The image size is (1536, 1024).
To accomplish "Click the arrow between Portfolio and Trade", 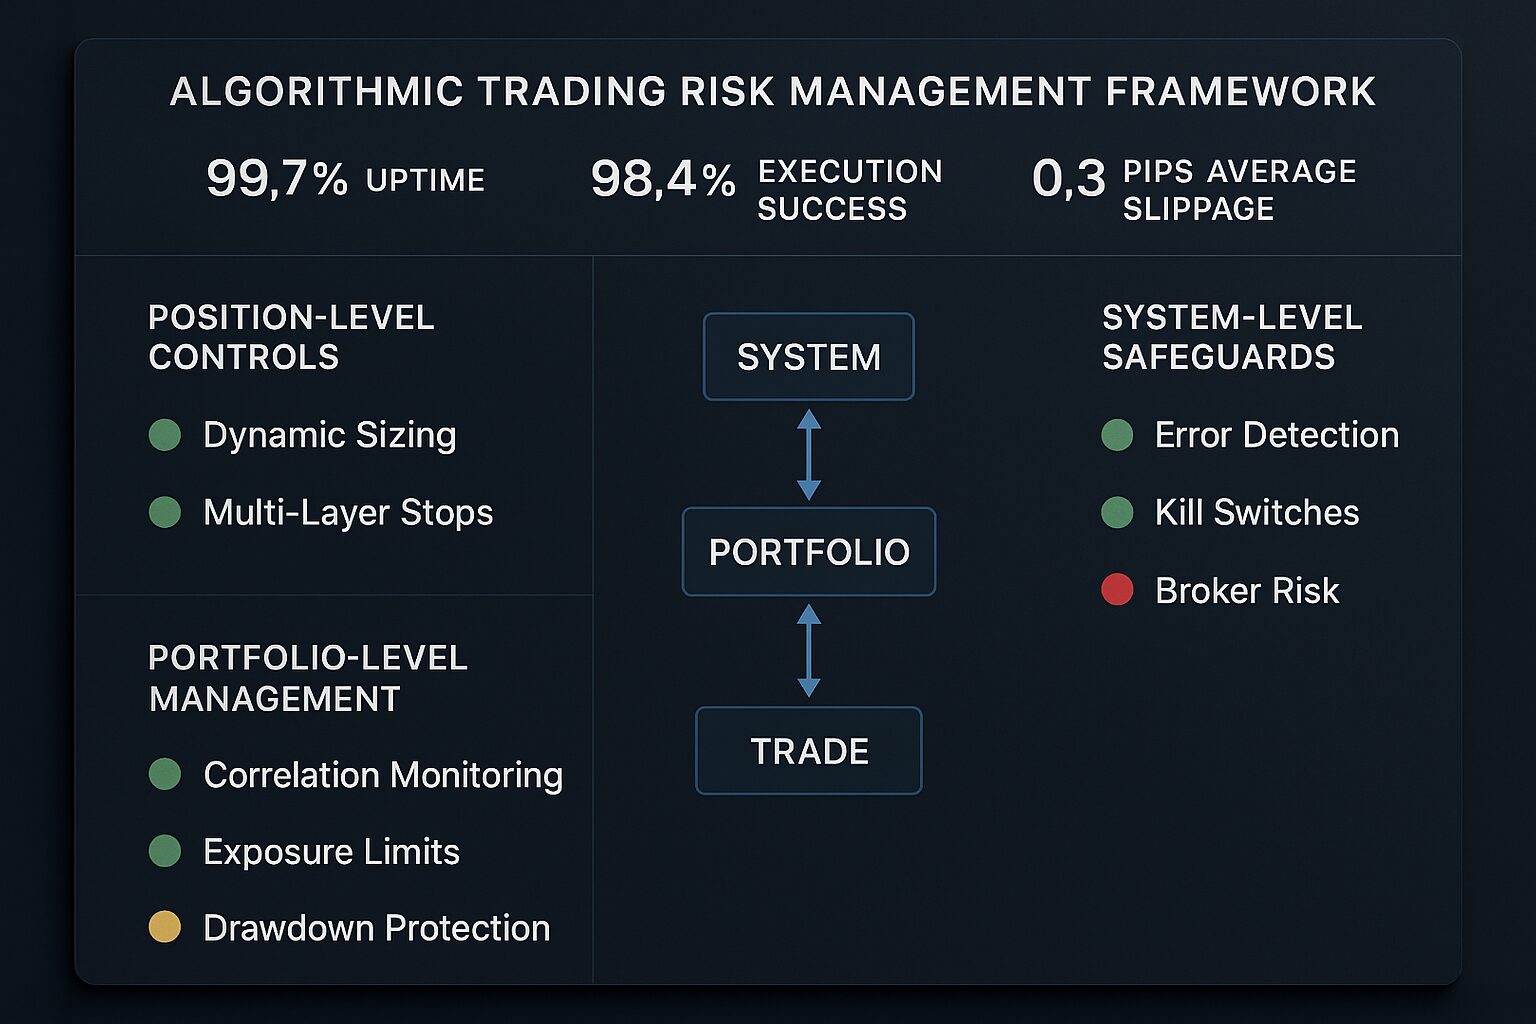I will 809,651.
